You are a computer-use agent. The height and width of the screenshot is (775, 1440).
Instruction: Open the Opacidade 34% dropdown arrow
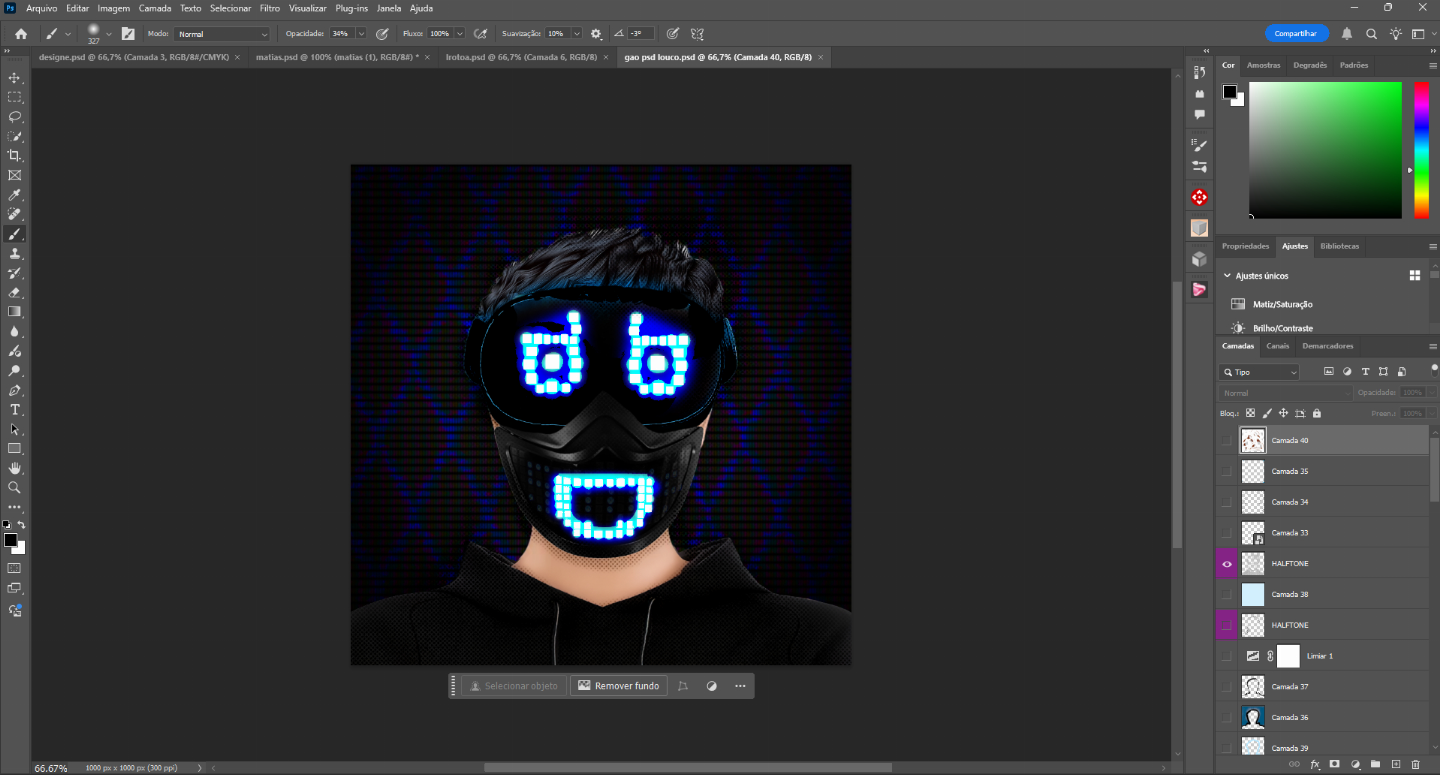pos(362,34)
